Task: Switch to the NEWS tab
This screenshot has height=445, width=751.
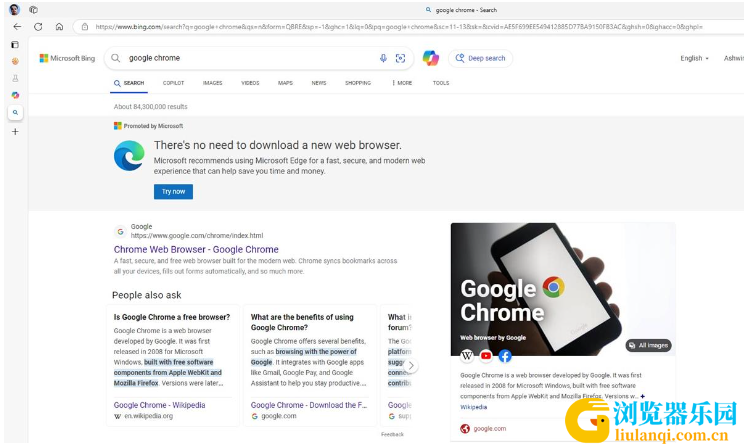Action: [x=319, y=83]
